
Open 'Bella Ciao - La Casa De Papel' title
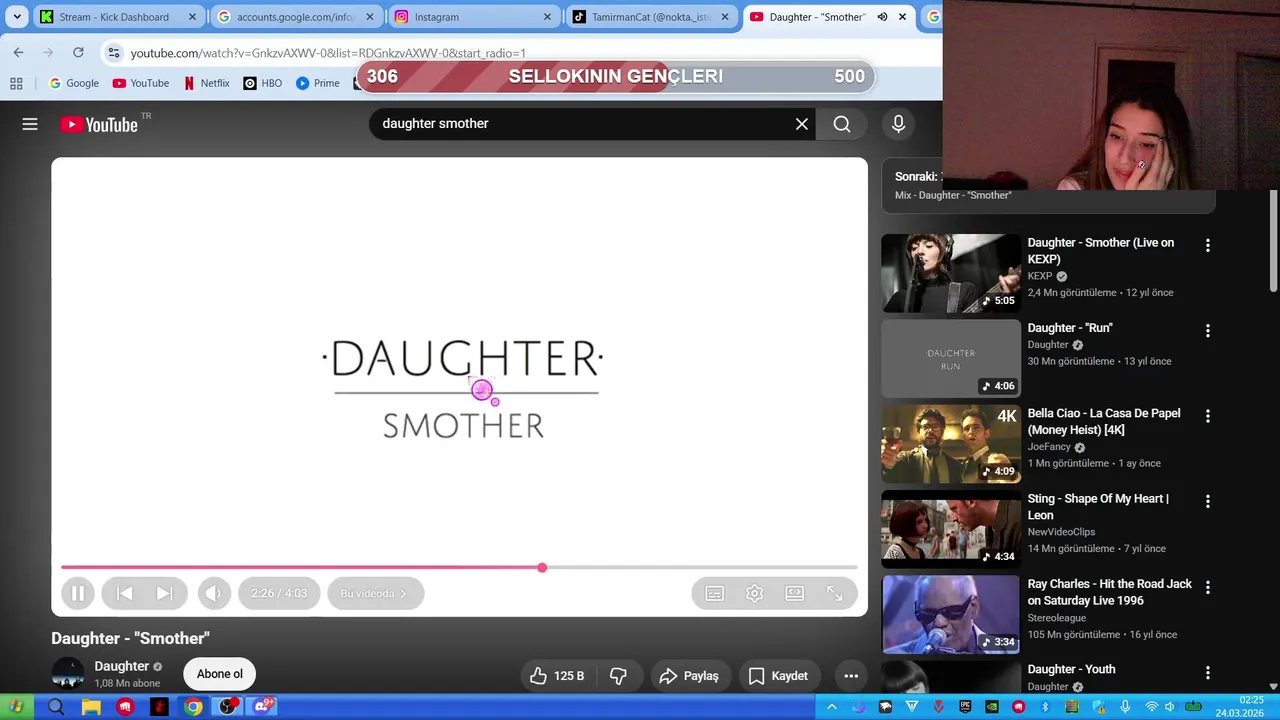1104,421
